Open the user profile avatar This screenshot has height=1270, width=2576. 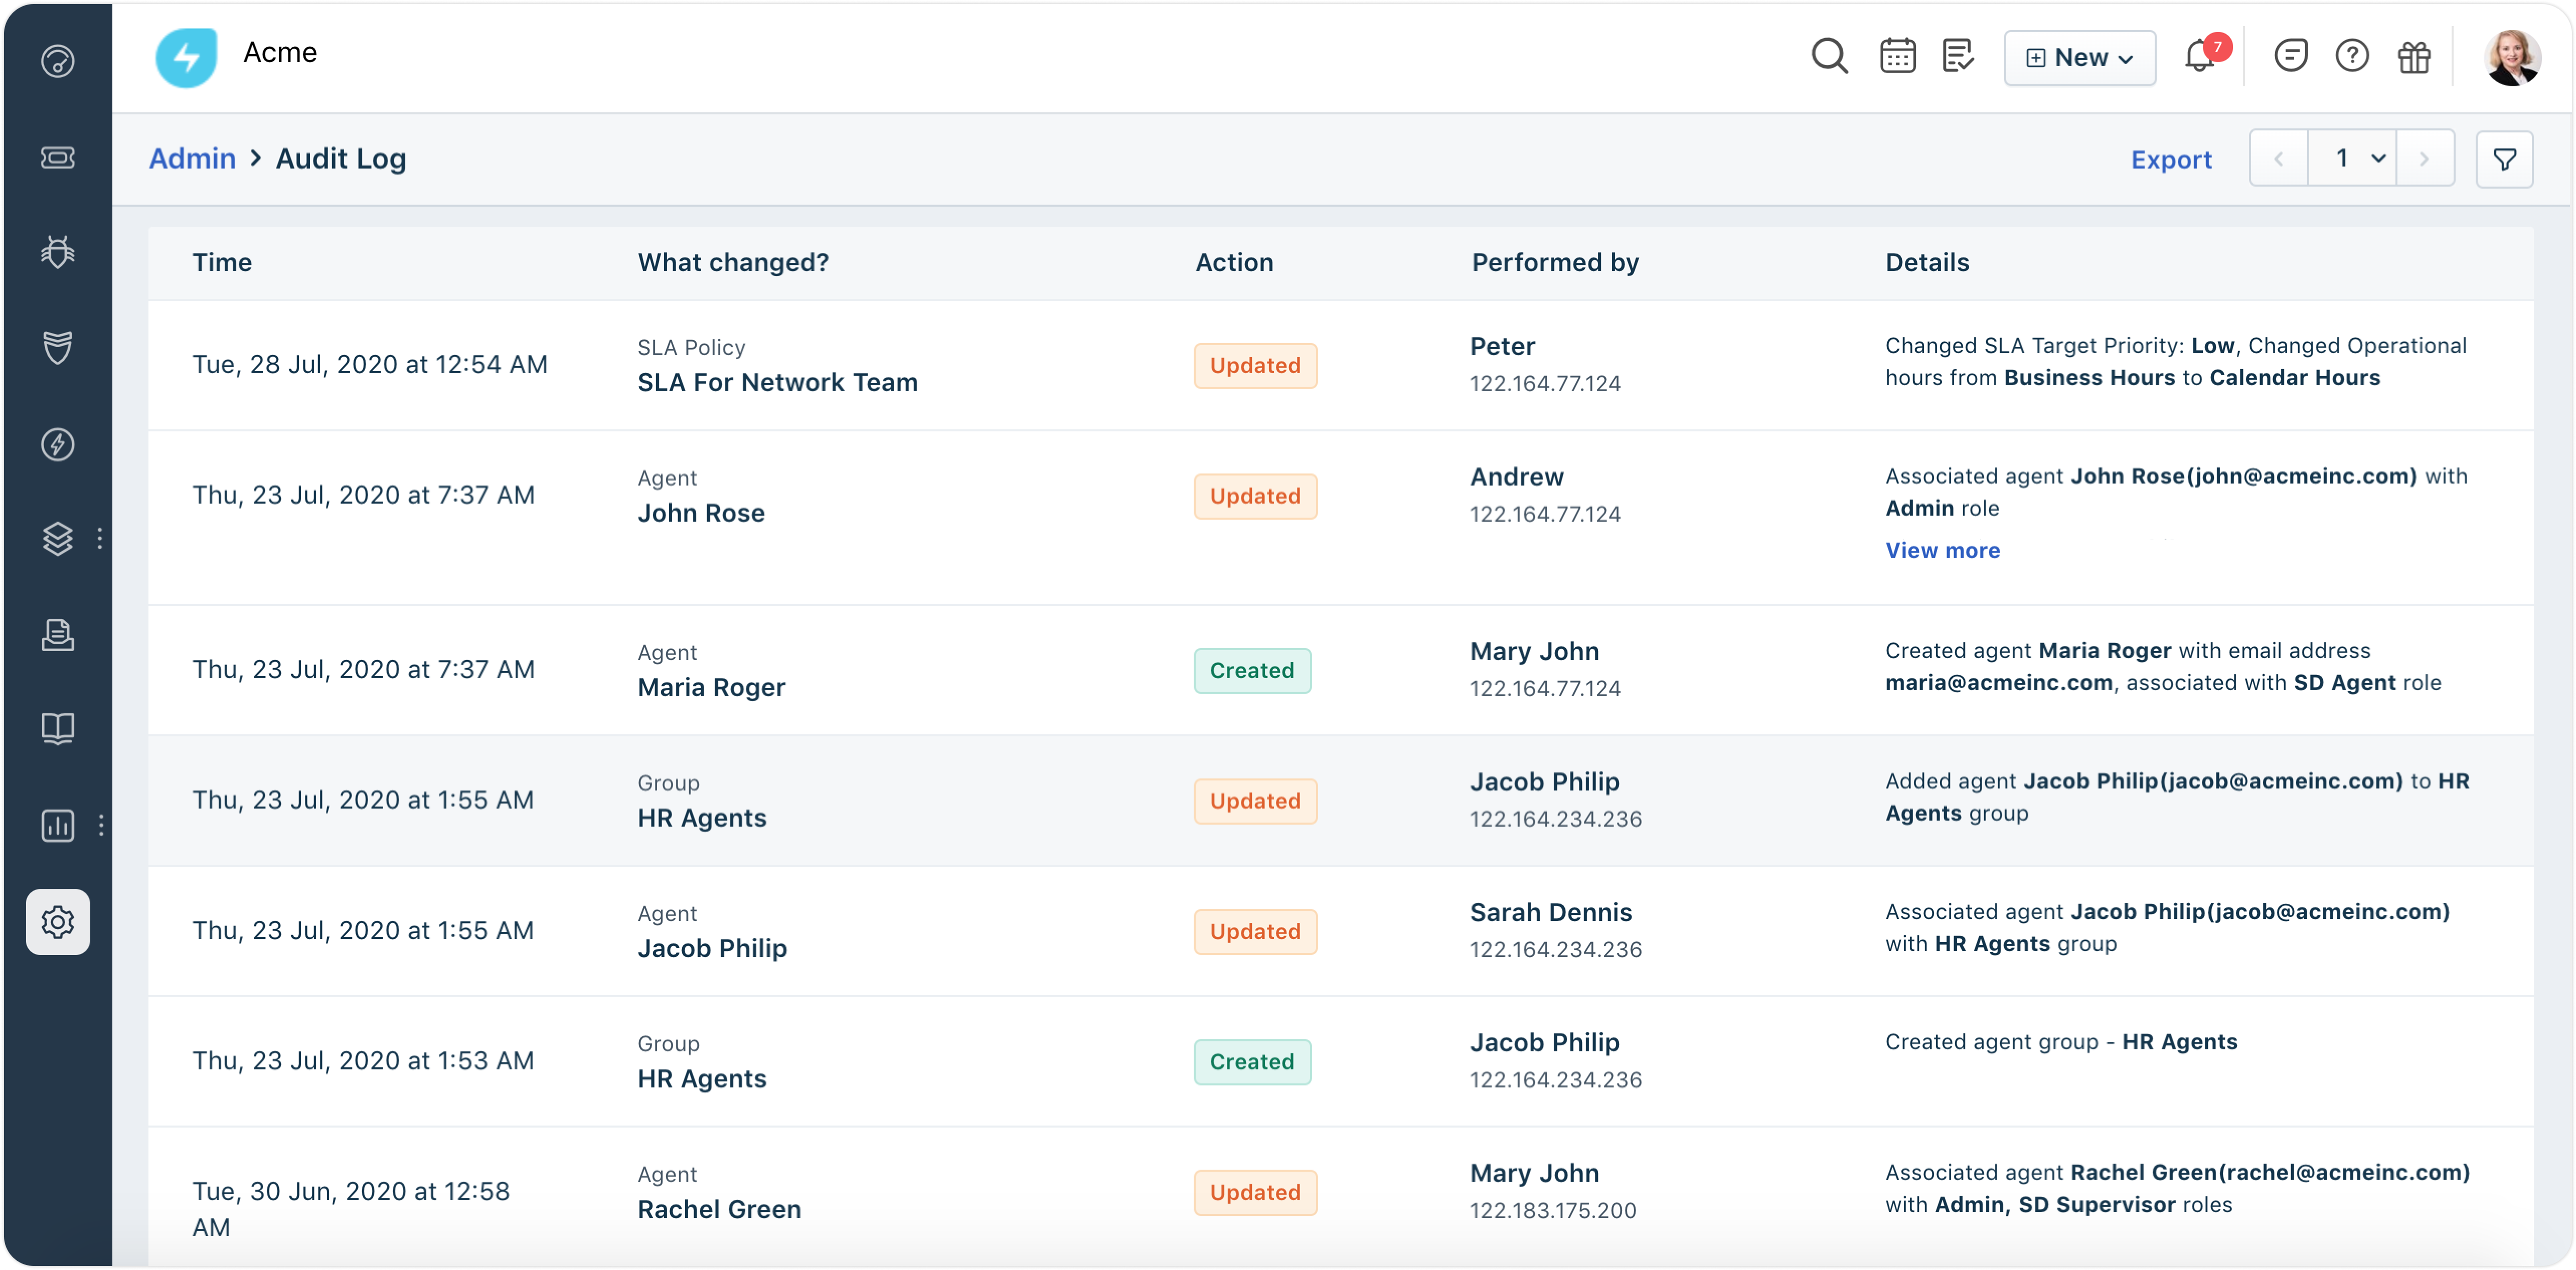point(2511,57)
